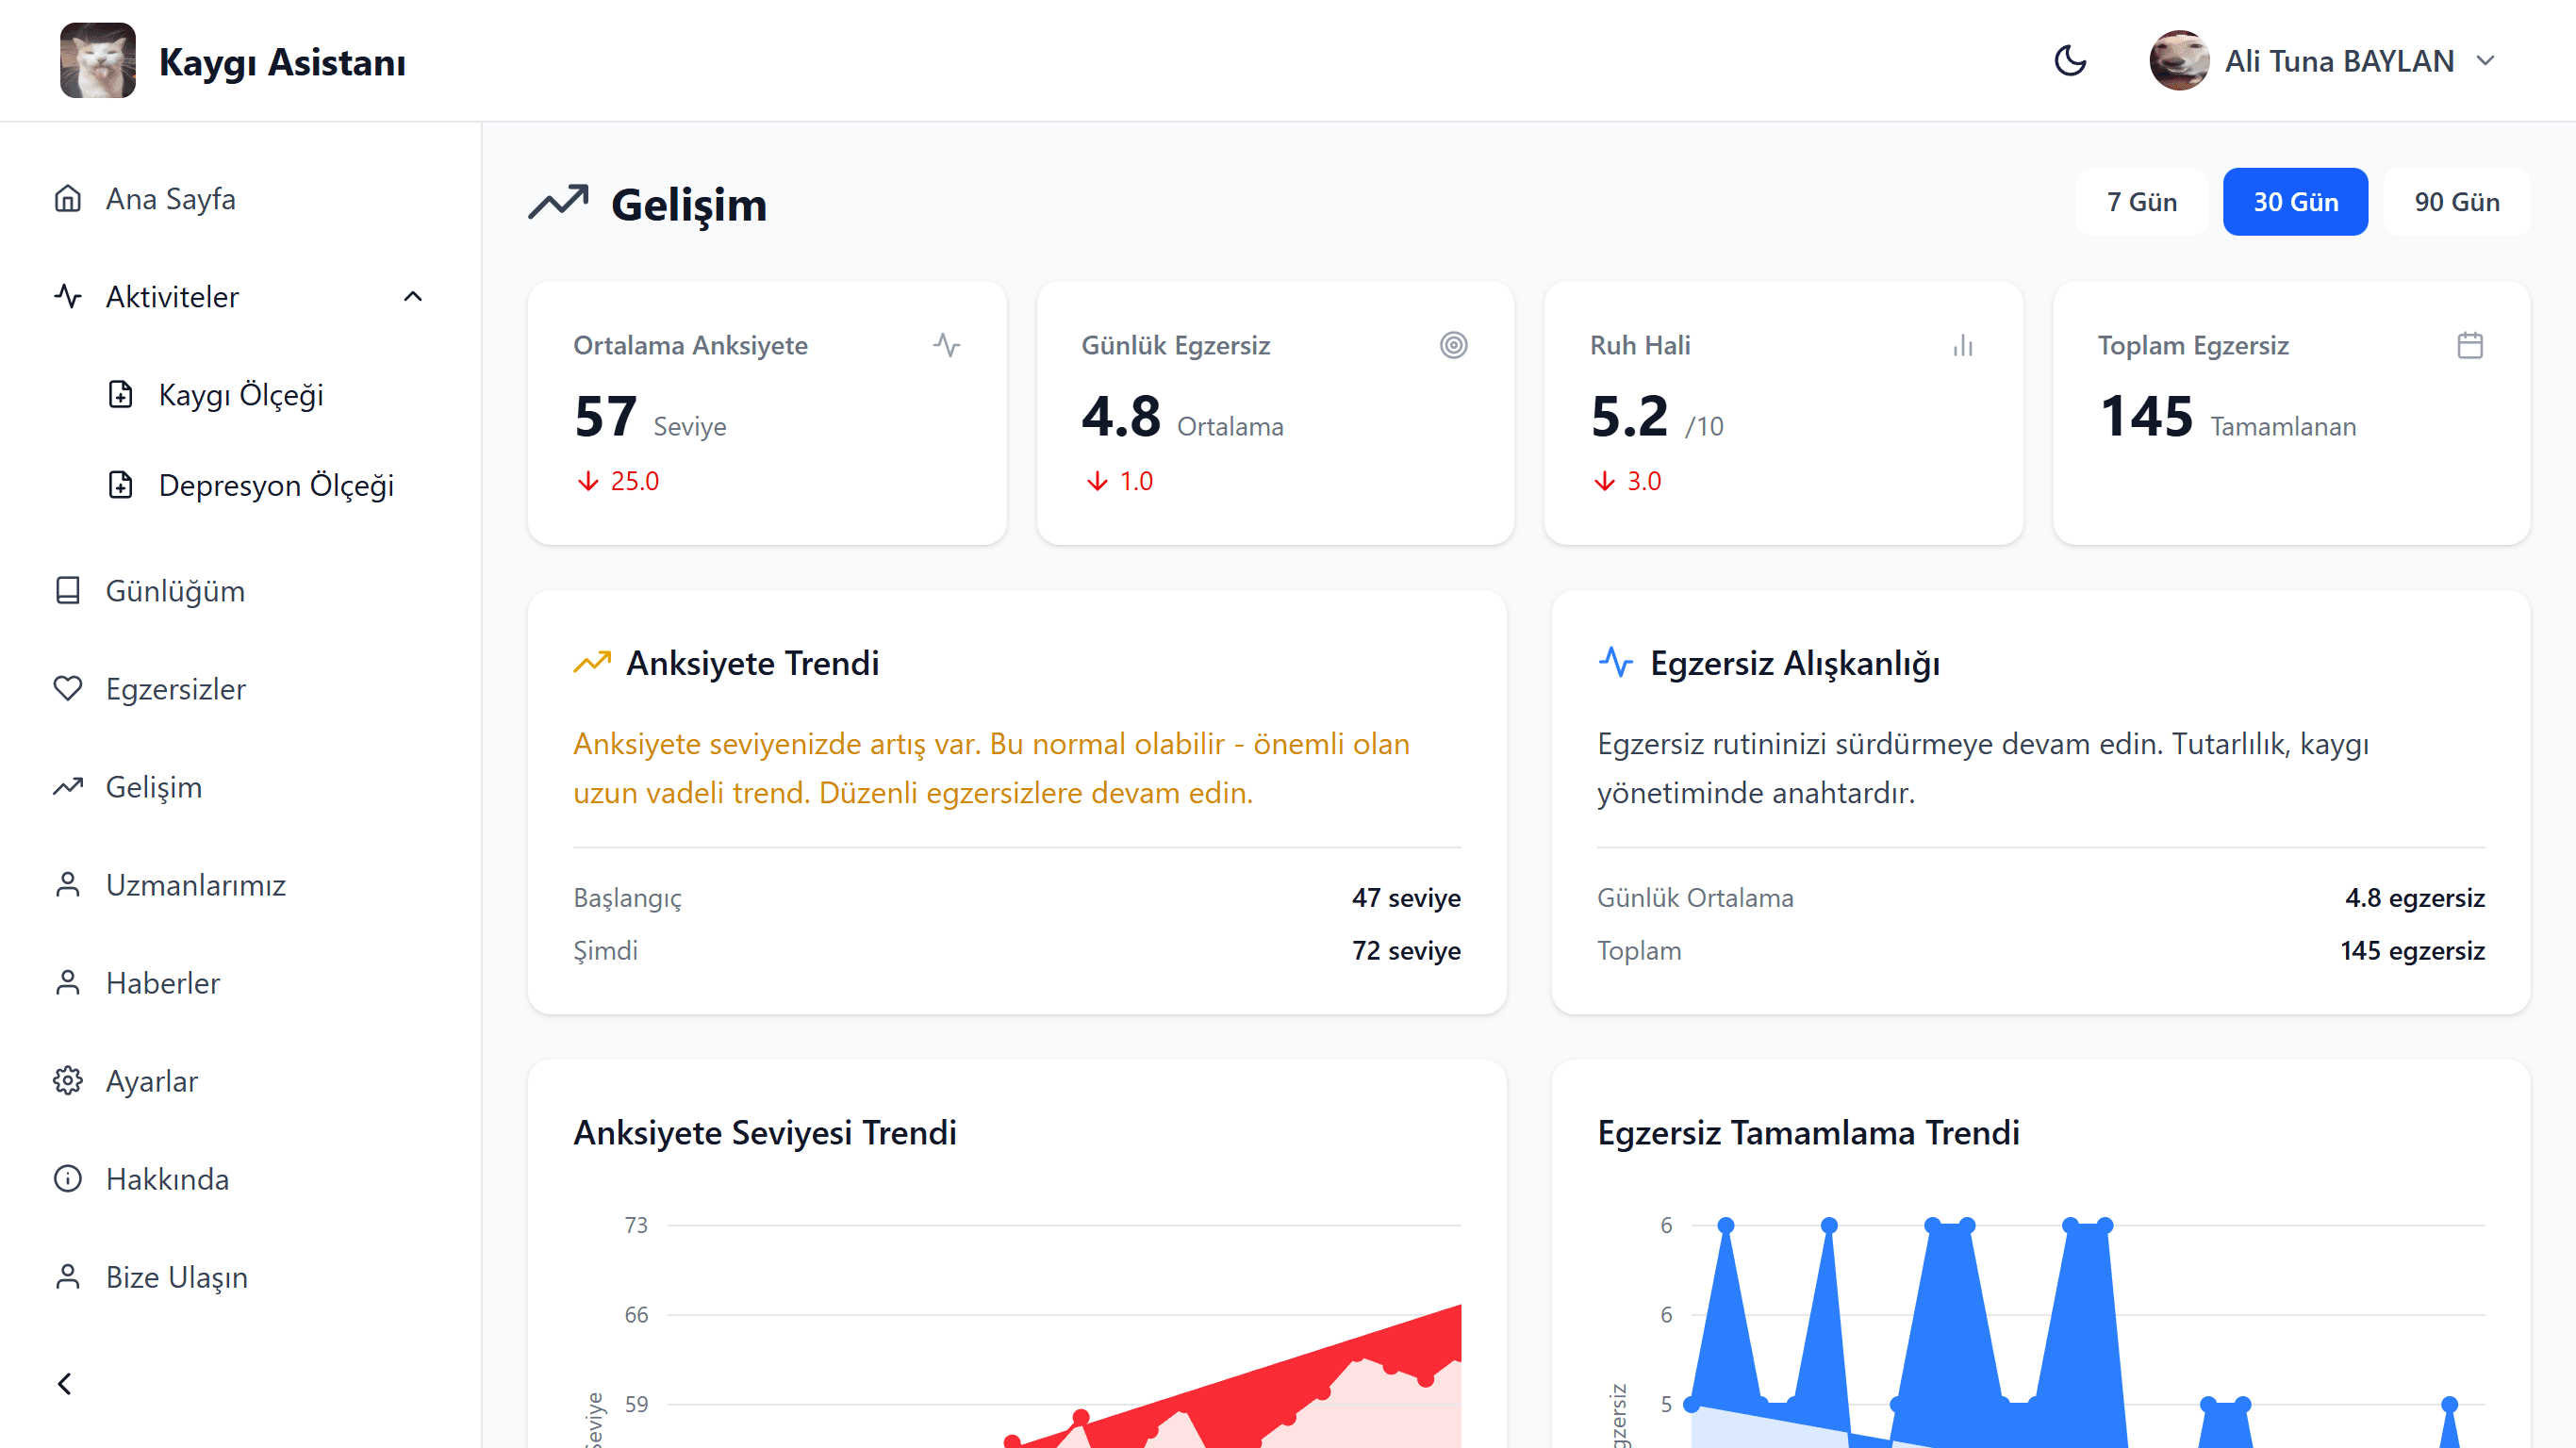Go to Gelişim in sidebar
This screenshot has width=2576, height=1448.
(x=153, y=787)
